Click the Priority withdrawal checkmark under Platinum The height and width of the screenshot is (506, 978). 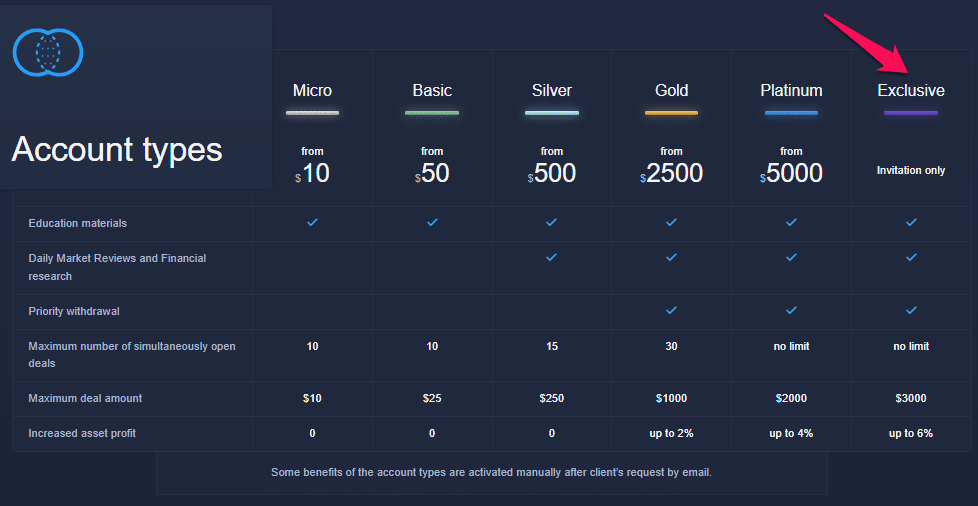791,310
